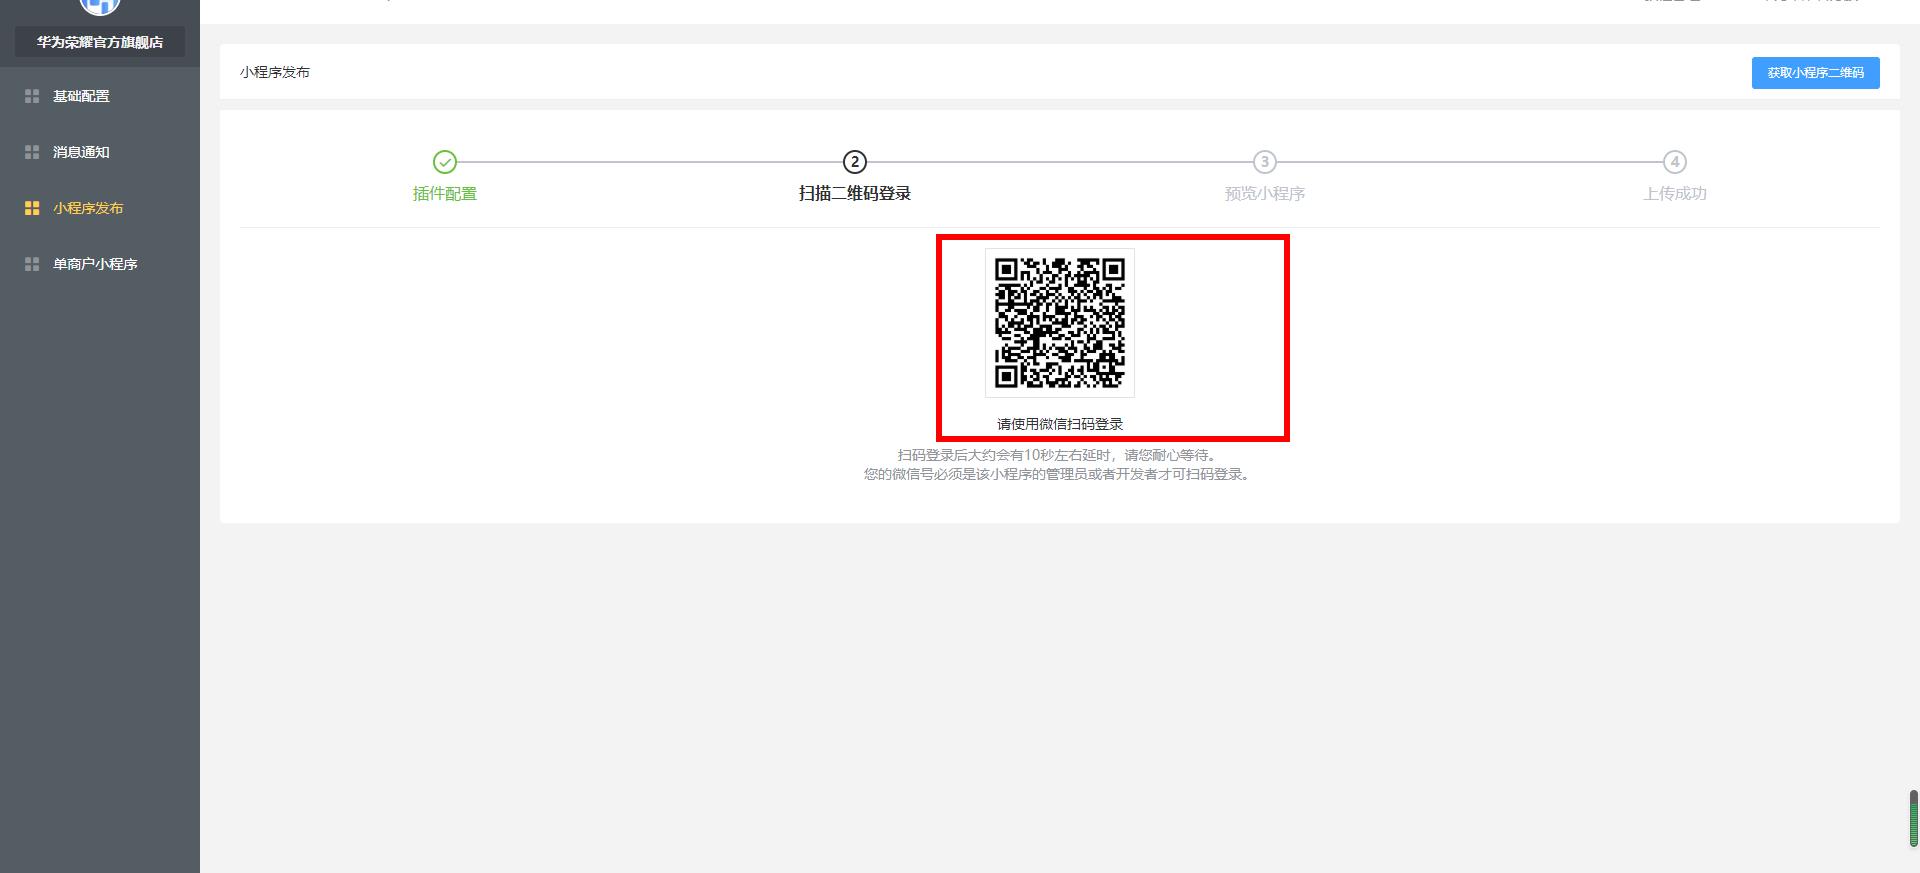
Task: Click the 预览小程序 step label
Action: (1265, 194)
